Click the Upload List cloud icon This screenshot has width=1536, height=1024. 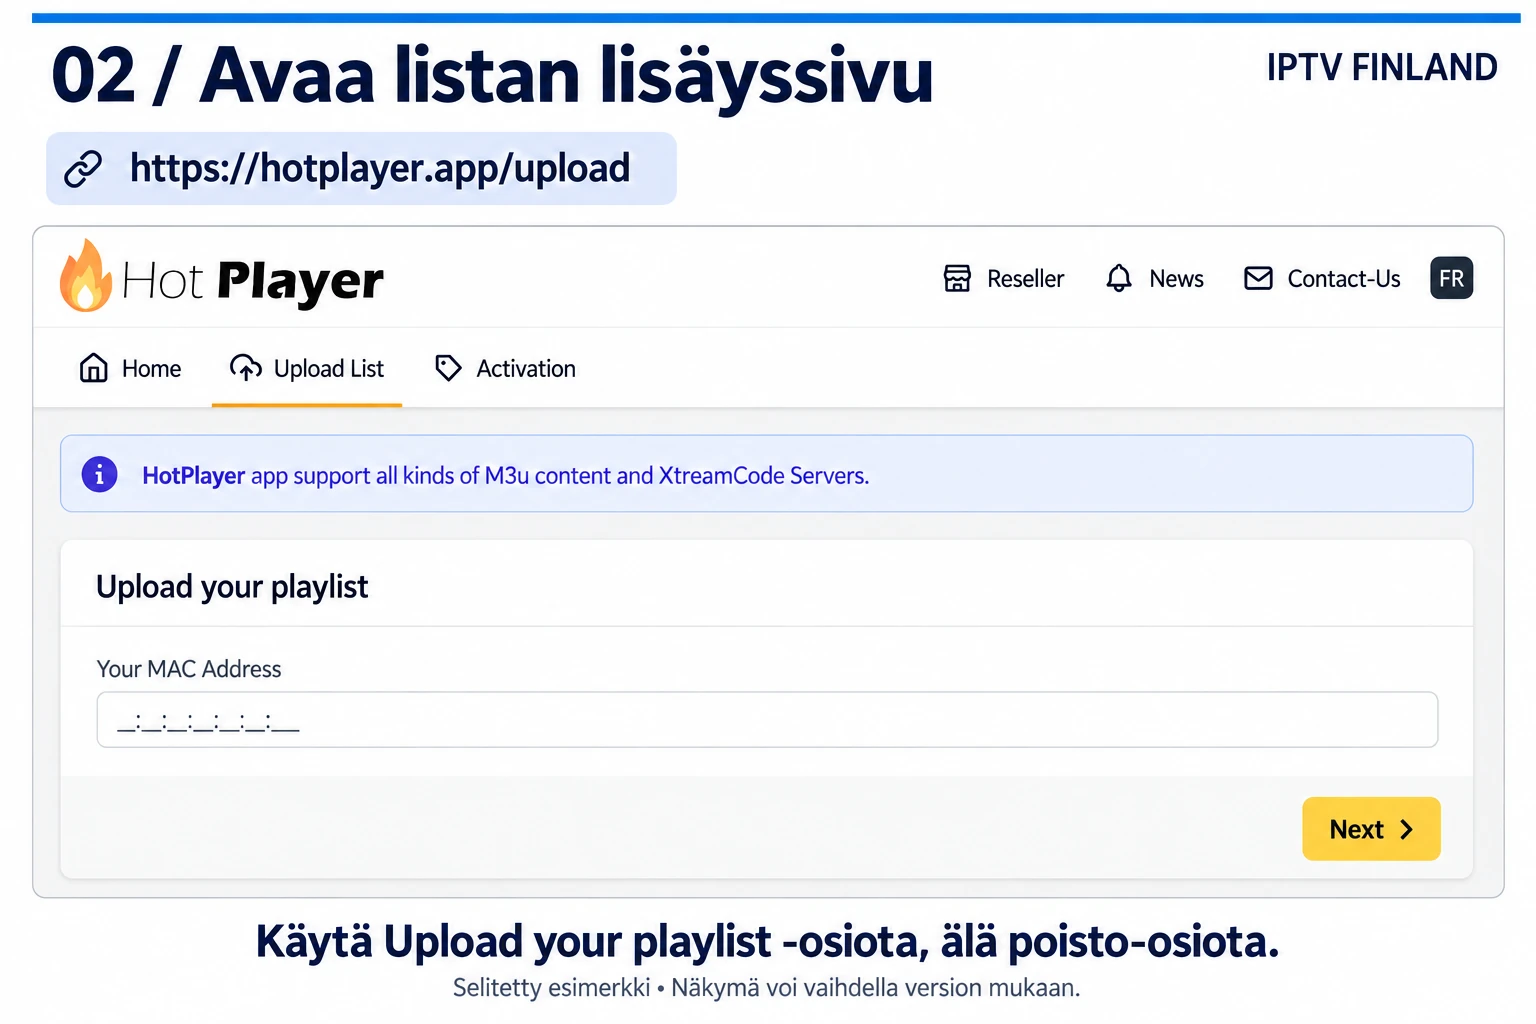(x=245, y=368)
